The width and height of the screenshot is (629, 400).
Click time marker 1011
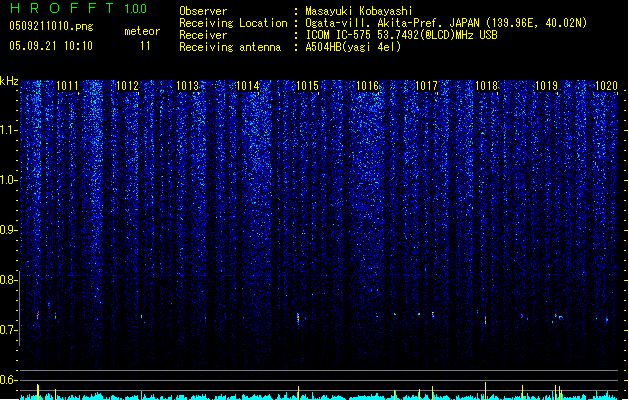click(67, 86)
